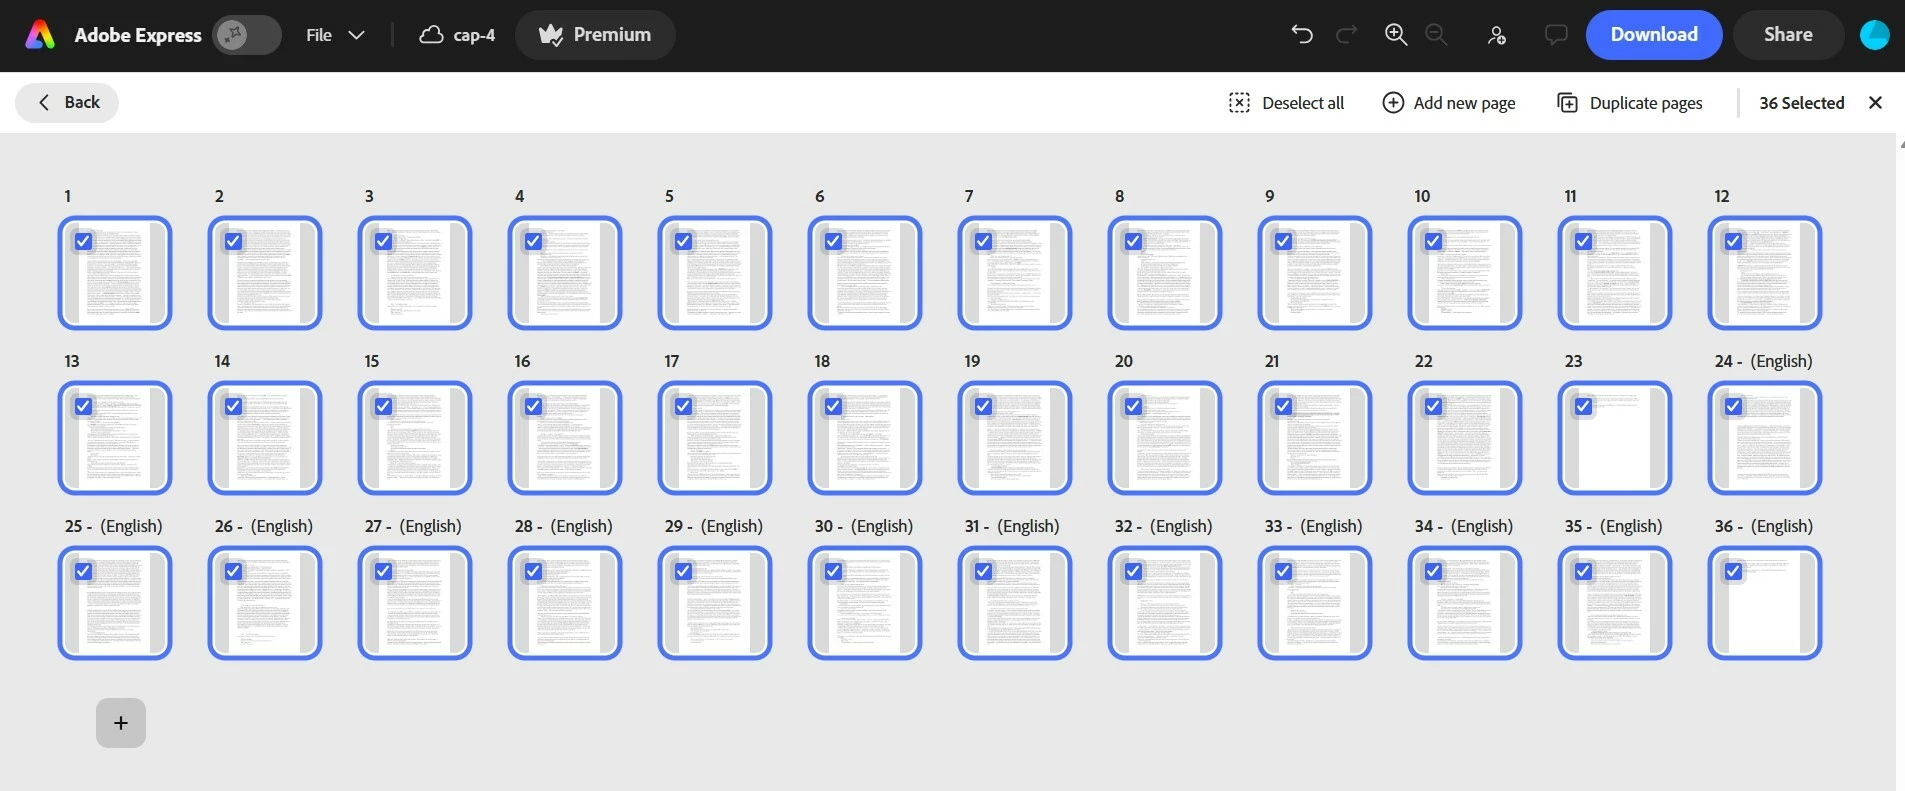
Task: Select the page 26 (English) thumbnail
Action: [x=265, y=603]
